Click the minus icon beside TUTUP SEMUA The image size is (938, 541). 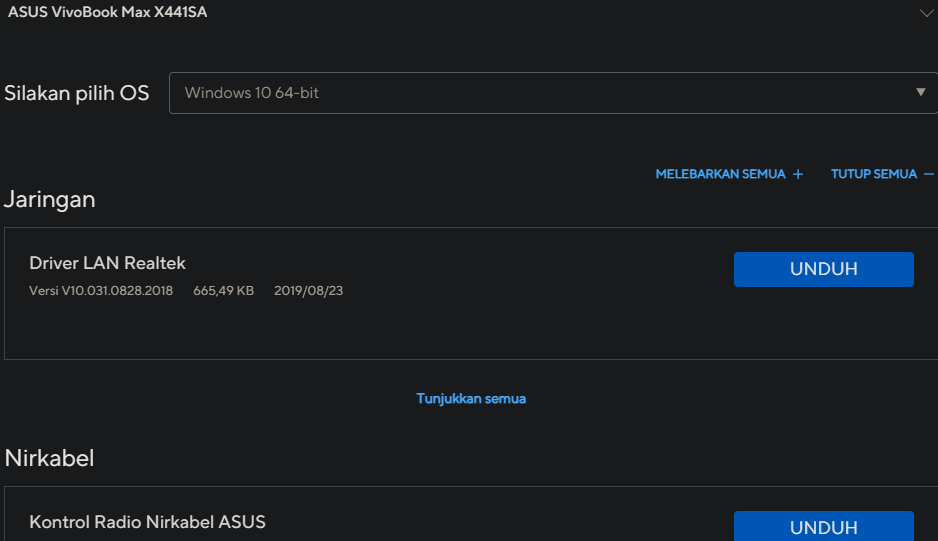click(x=928, y=174)
